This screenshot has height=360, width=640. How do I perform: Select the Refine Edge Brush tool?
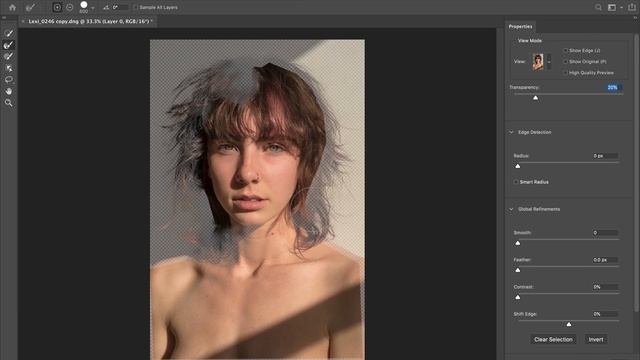9,45
